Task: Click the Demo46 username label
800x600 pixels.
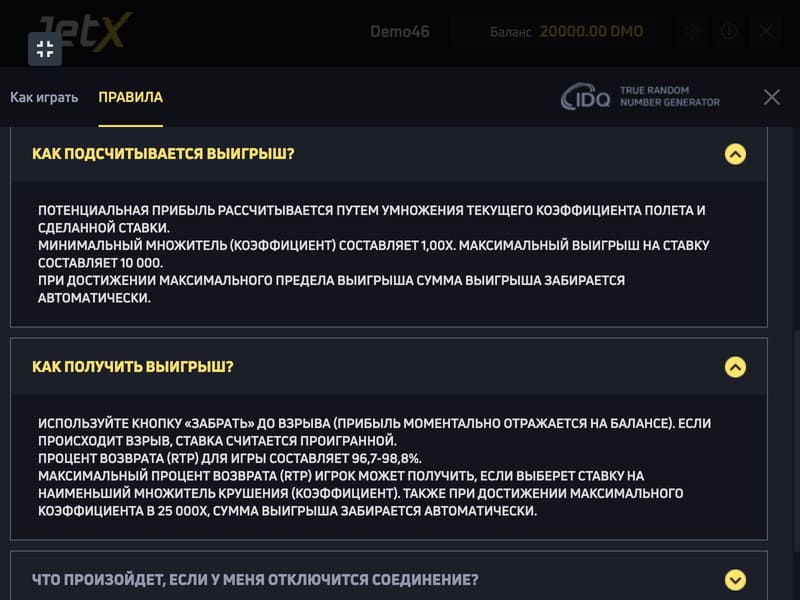Action: (400, 32)
